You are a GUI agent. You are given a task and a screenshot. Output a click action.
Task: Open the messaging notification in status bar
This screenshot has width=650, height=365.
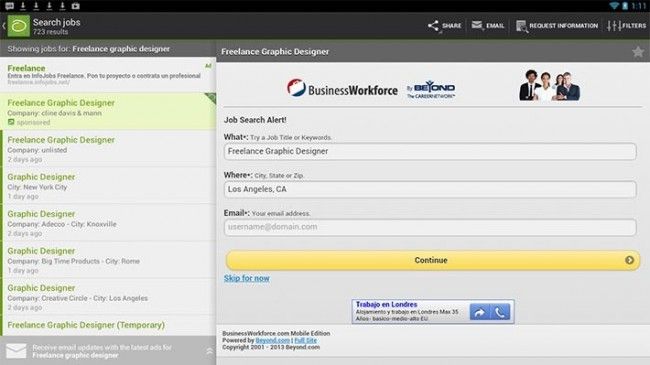coord(10,6)
